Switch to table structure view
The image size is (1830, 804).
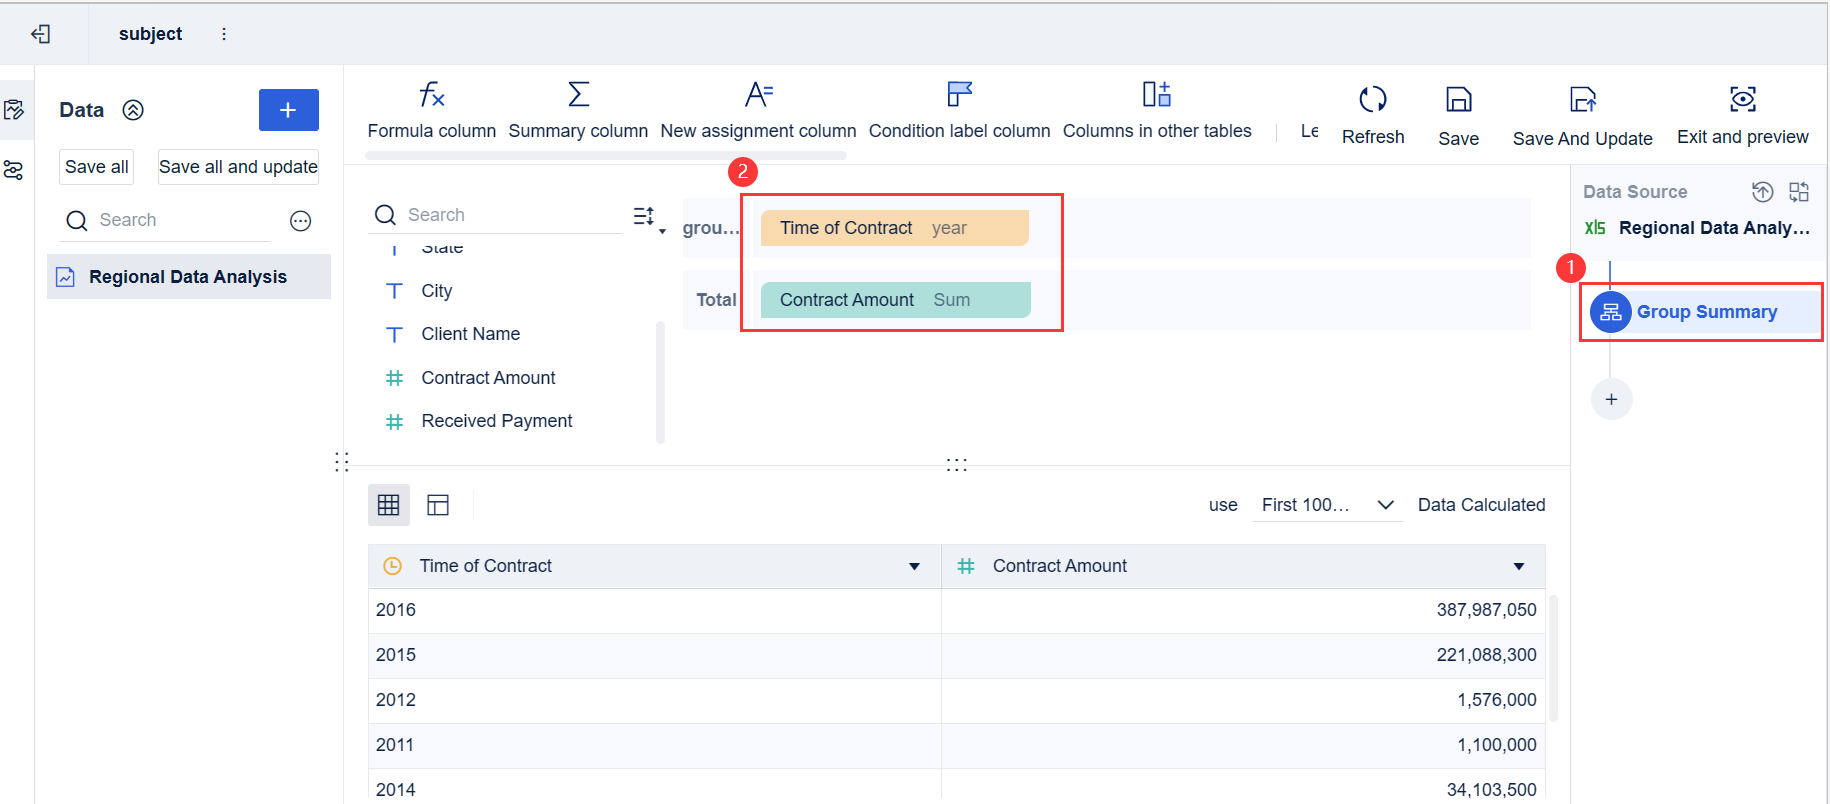tap(438, 505)
